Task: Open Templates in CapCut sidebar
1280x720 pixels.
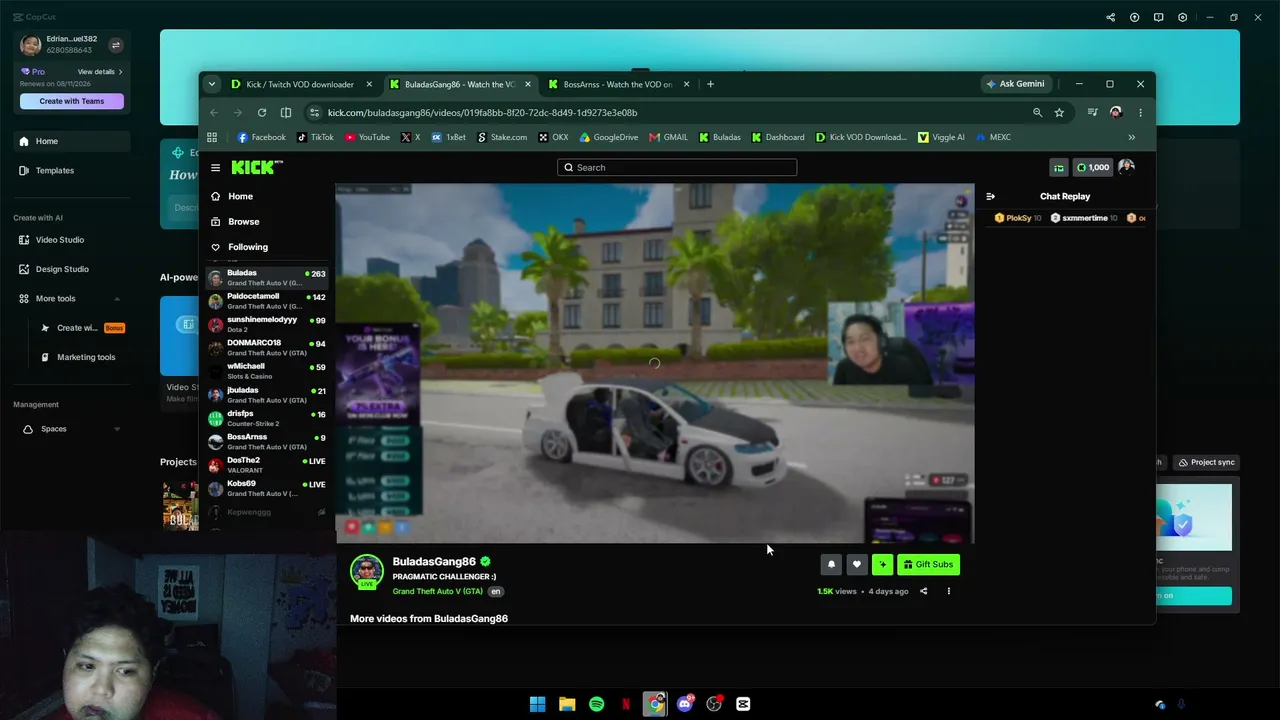Action: pos(70,170)
